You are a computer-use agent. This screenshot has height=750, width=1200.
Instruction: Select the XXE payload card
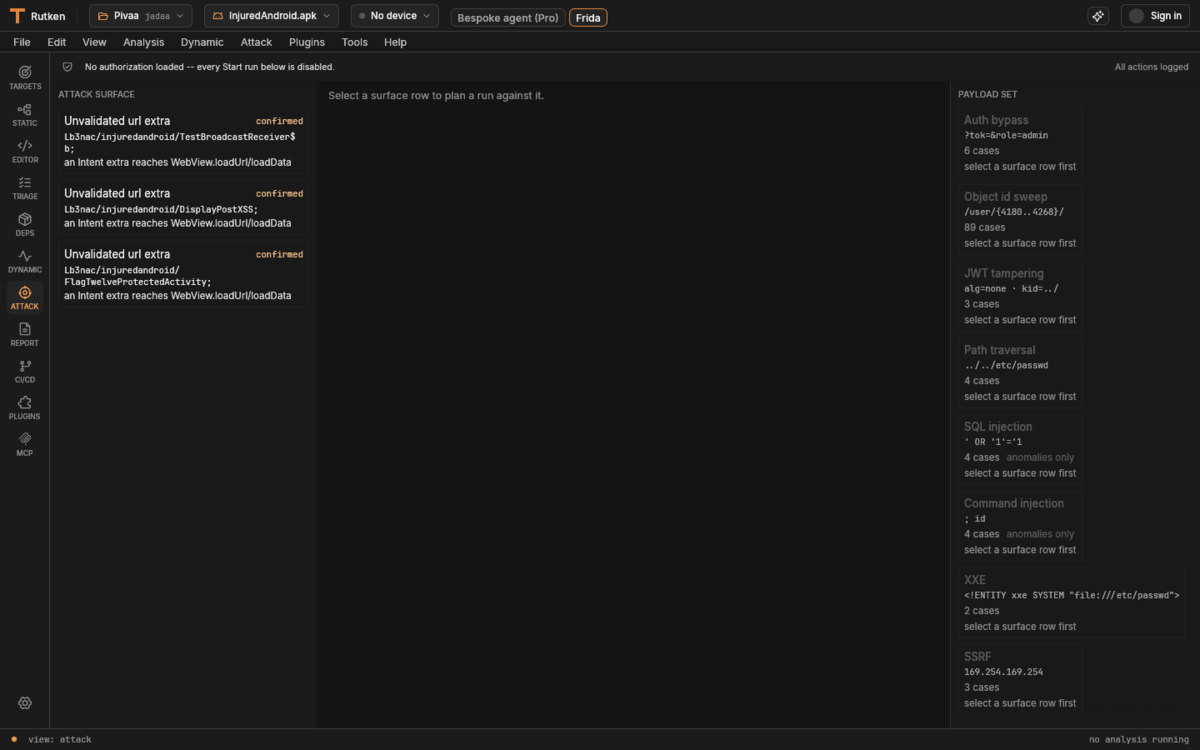pos(1072,603)
